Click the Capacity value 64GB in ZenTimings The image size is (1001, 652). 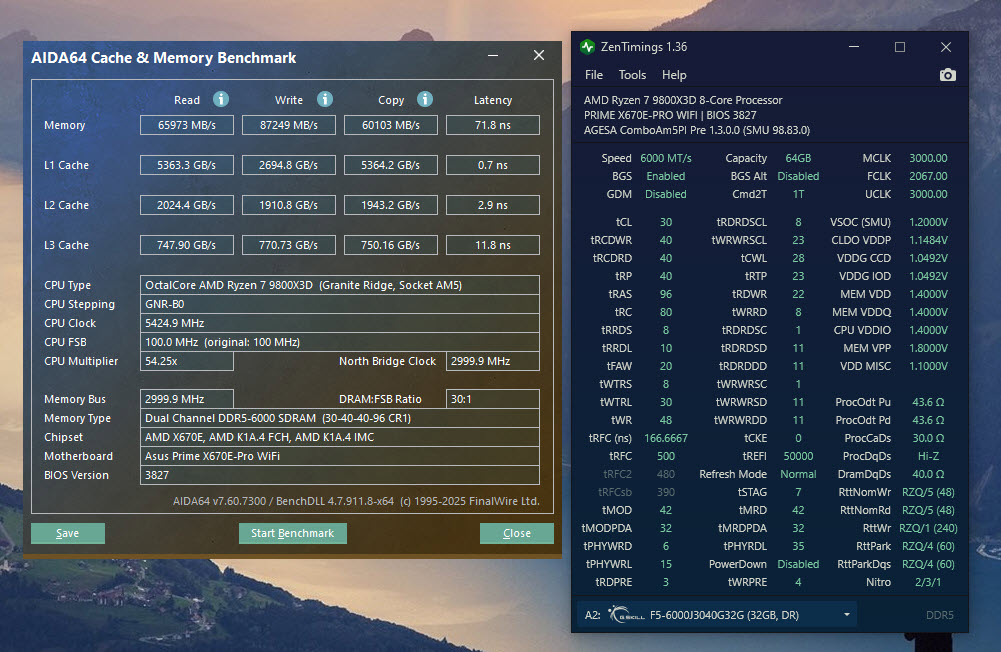(798, 158)
